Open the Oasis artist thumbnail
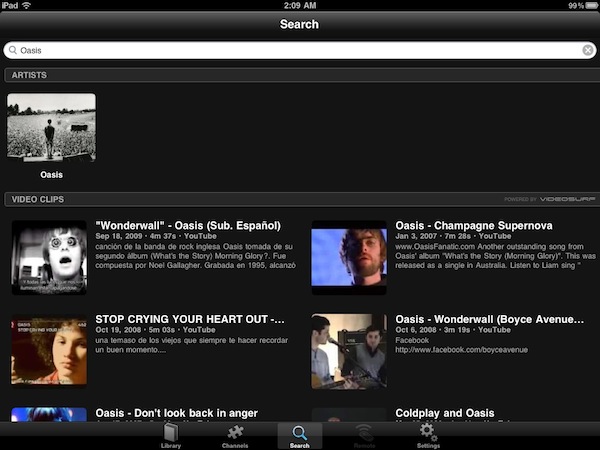This screenshot has height=450, width=600. point(51,127)
